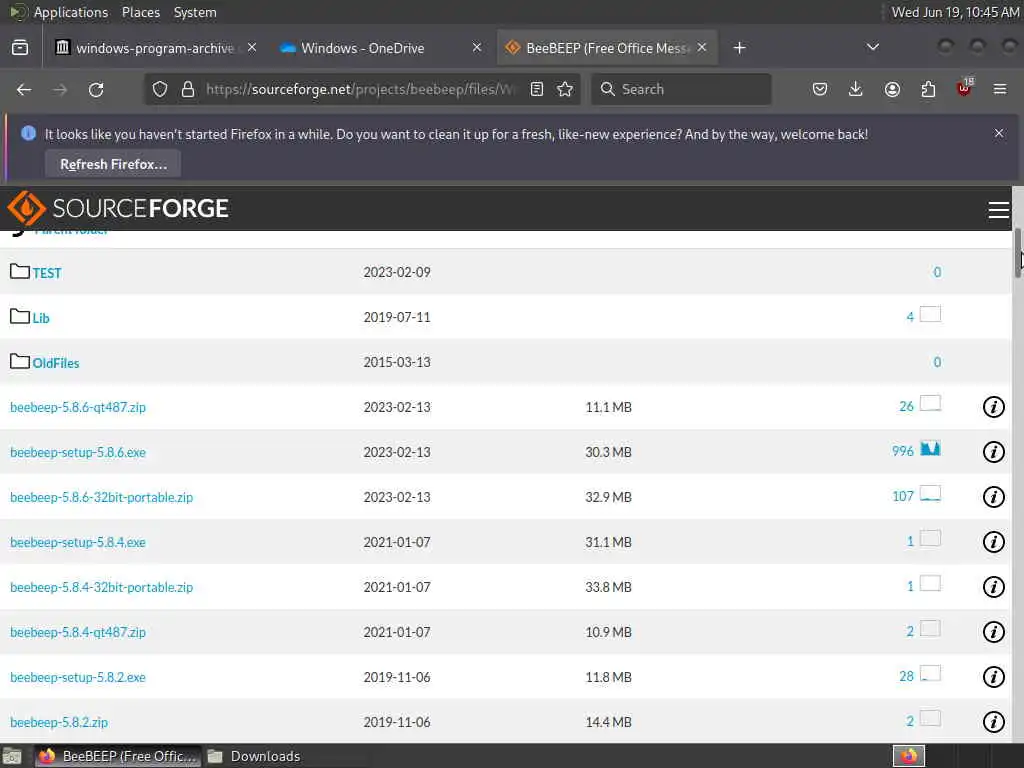The height and width of the screenshot is (768, 1024).
Task: Open the extensions puzzle icon
Action: pos(928,89)
